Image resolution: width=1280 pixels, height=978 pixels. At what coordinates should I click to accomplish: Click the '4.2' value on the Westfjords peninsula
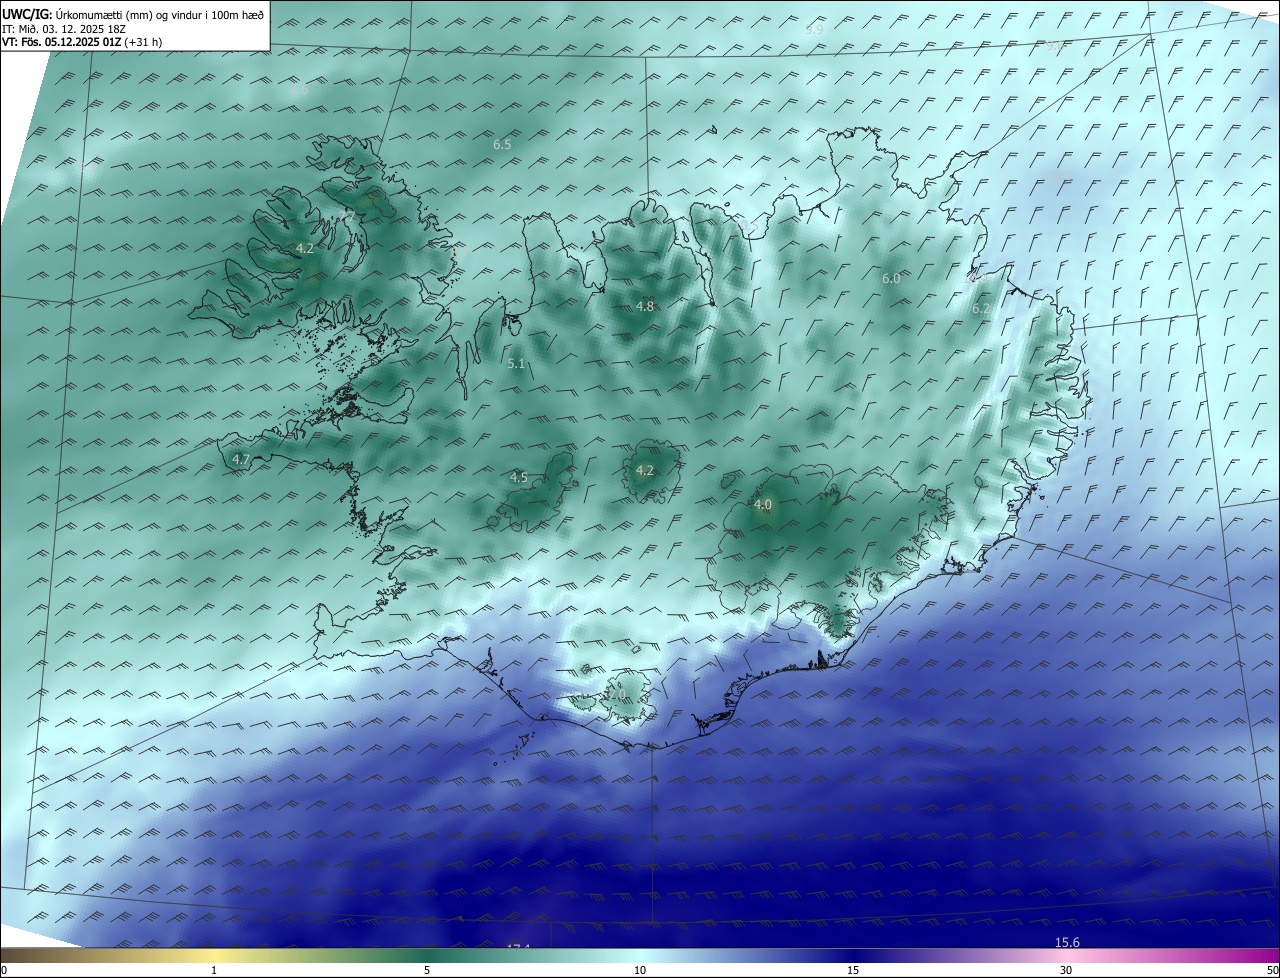pos(305,249)
